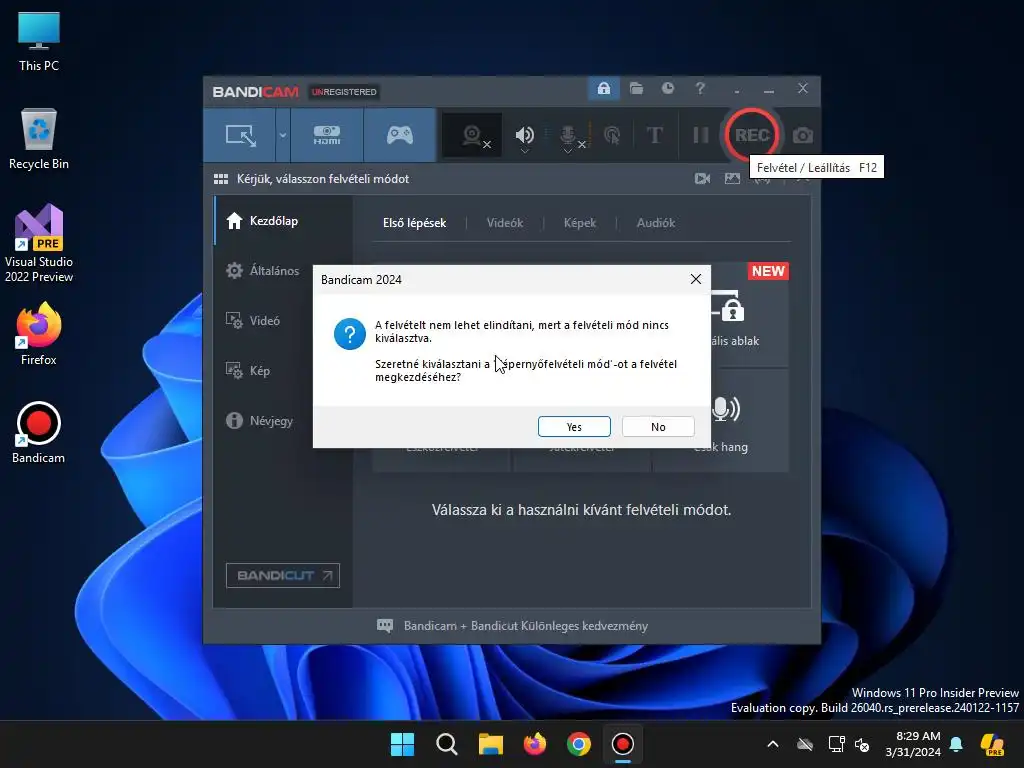
Task: Toggle the speaker sound icon
Action: click(x=524, y=134)
